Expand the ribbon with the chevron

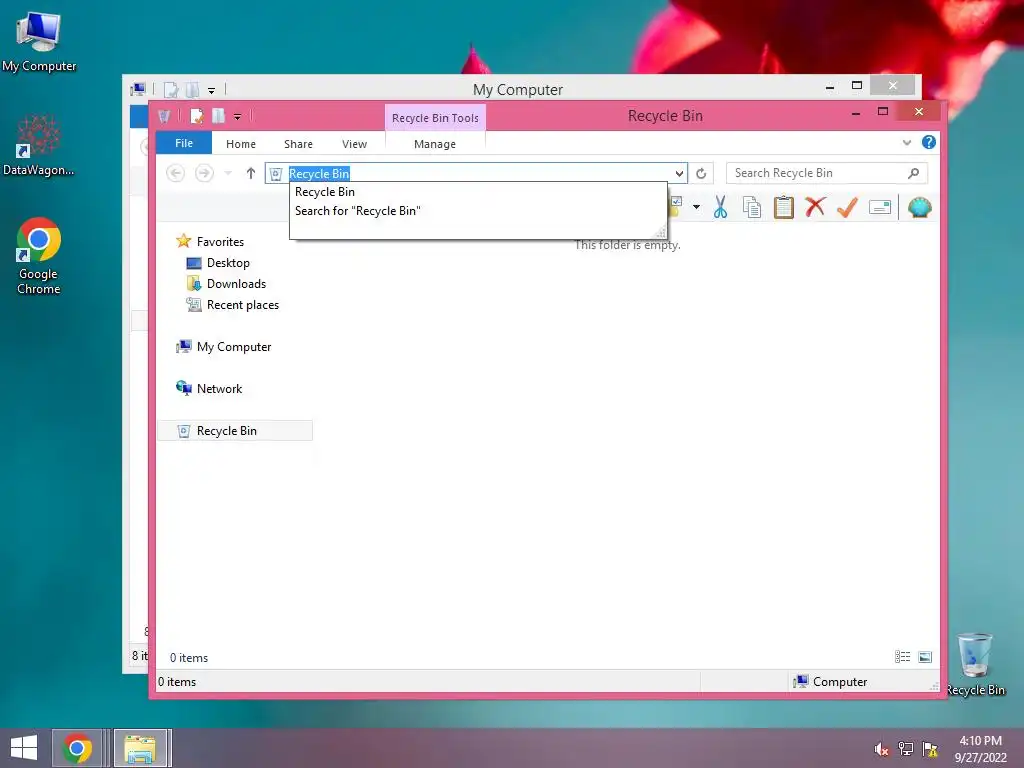click(x=906, y=142)
